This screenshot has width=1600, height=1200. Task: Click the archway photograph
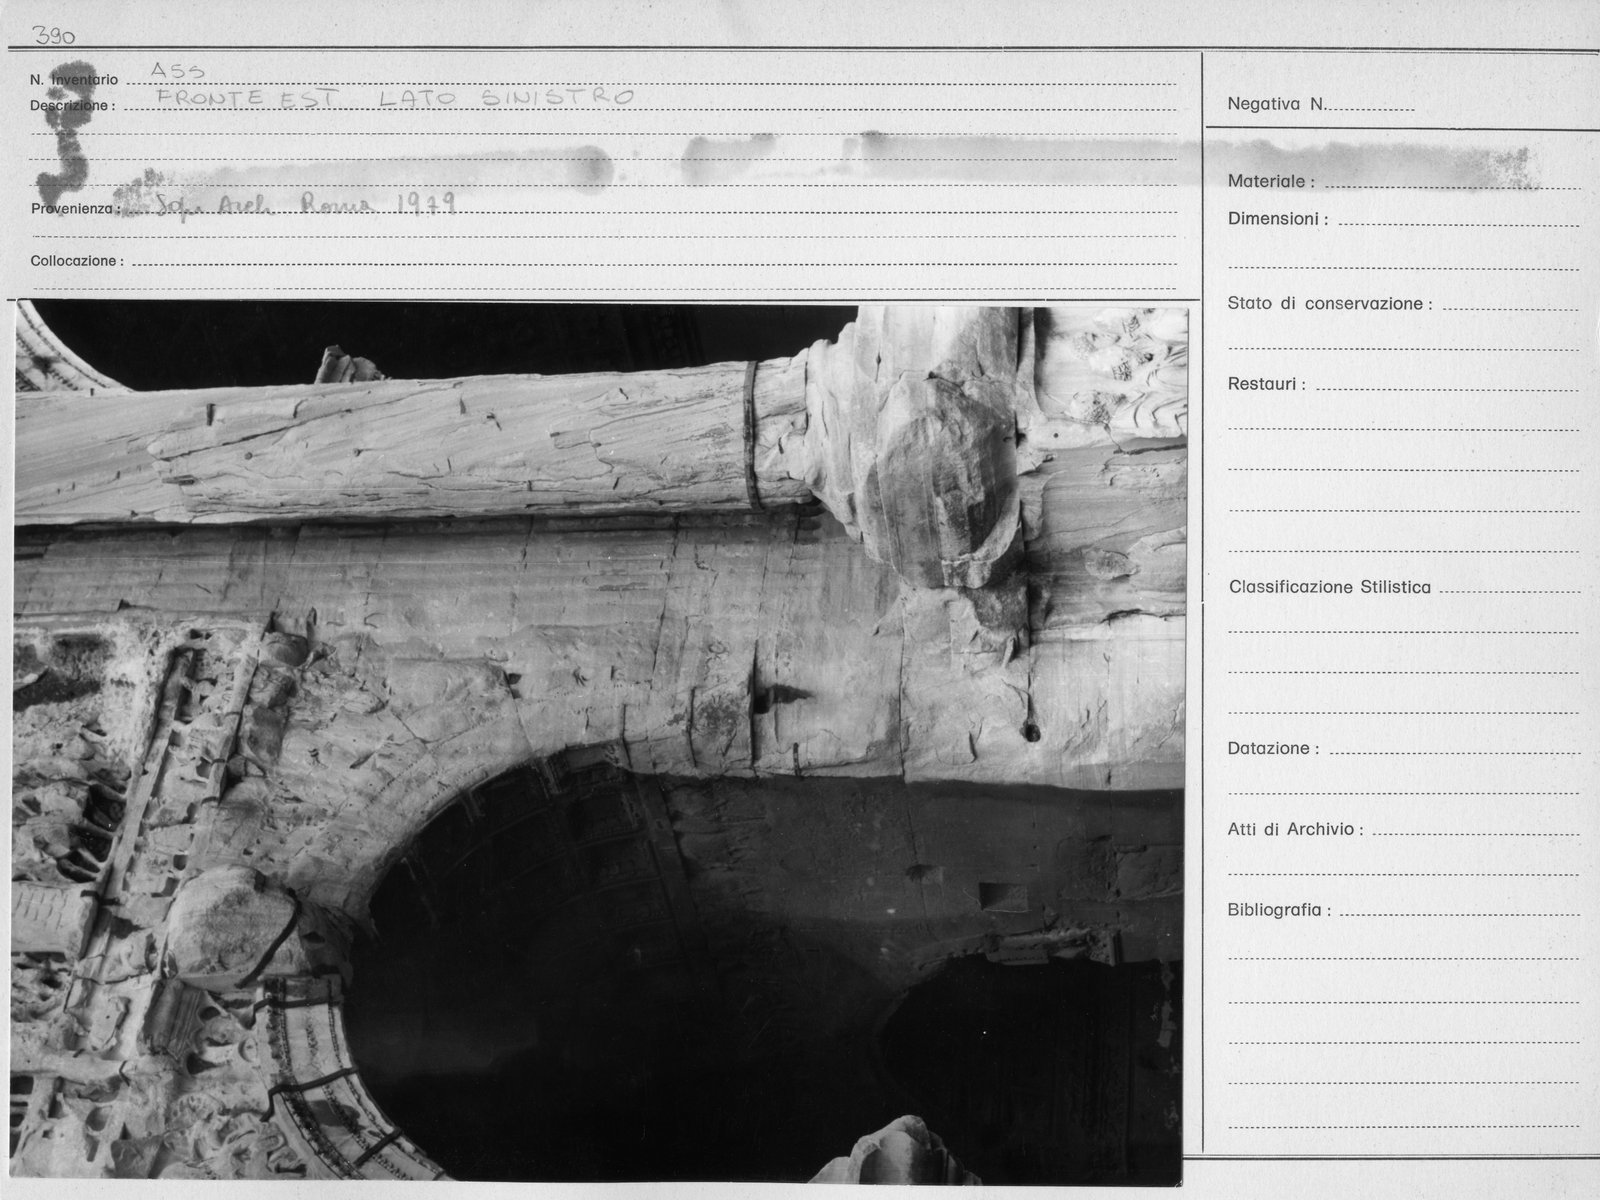(x=600, y=742)
